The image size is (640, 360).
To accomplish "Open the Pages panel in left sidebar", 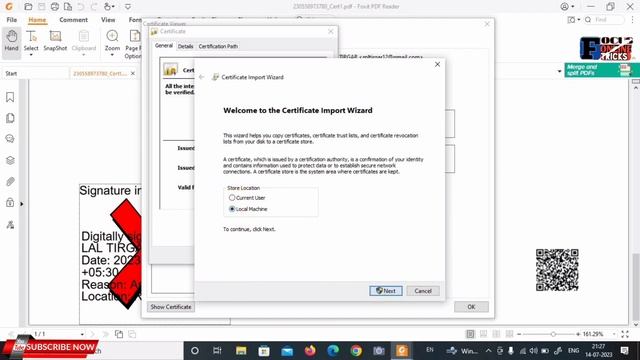I will [10, 118].
